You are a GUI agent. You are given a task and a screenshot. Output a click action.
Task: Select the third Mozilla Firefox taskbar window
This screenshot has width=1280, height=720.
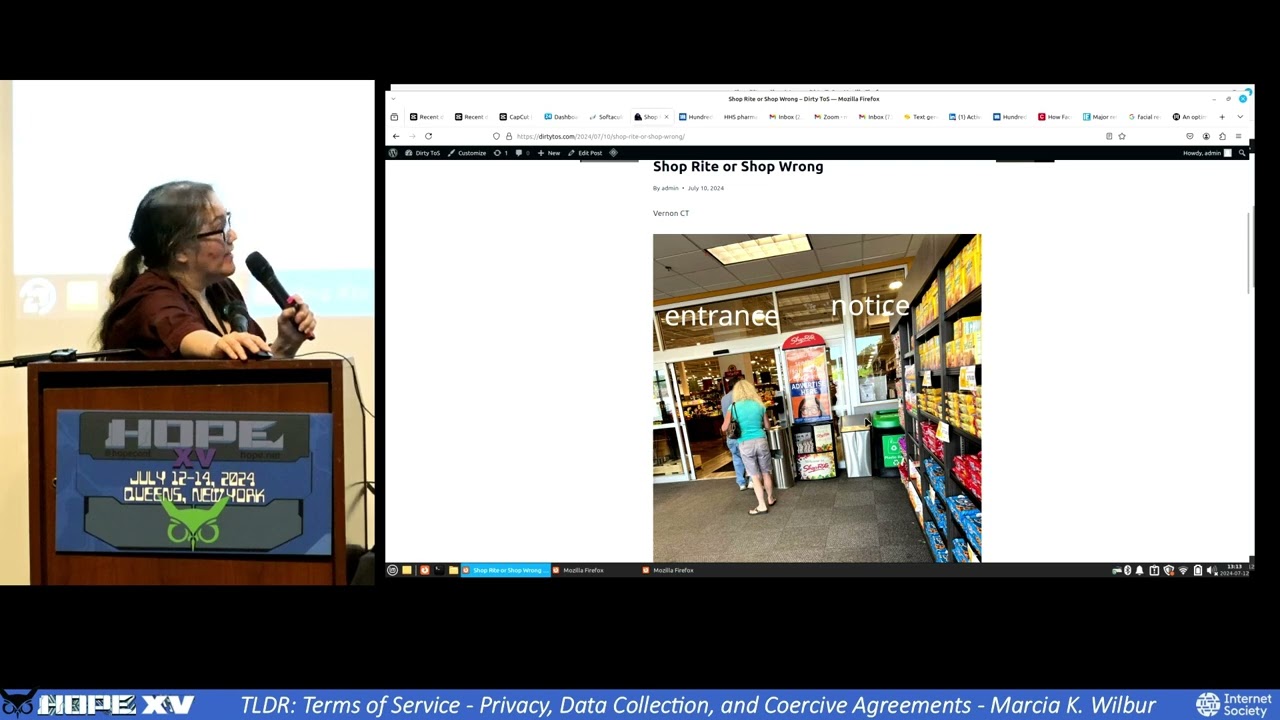click(685, 570)
